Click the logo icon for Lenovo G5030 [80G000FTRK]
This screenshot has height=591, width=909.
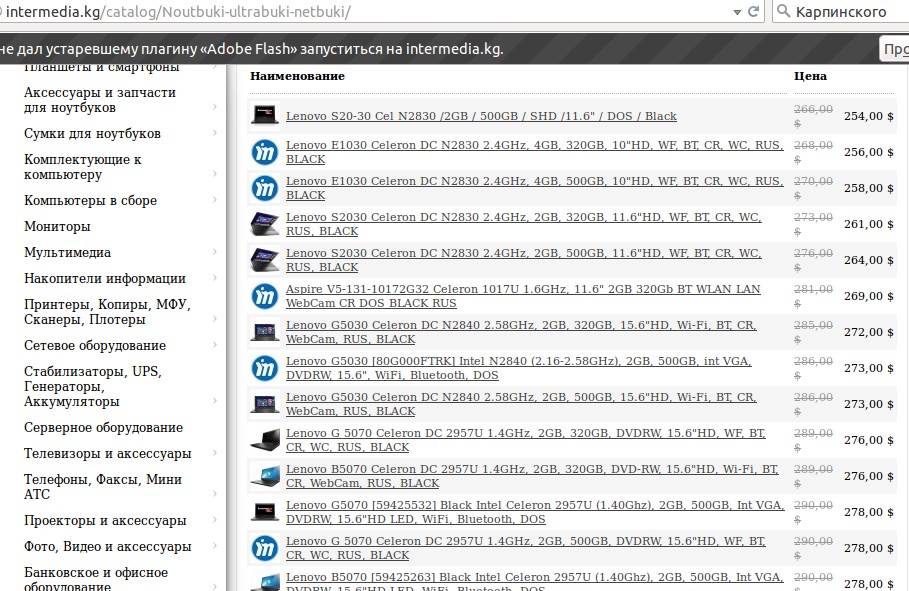click(265, 368)
